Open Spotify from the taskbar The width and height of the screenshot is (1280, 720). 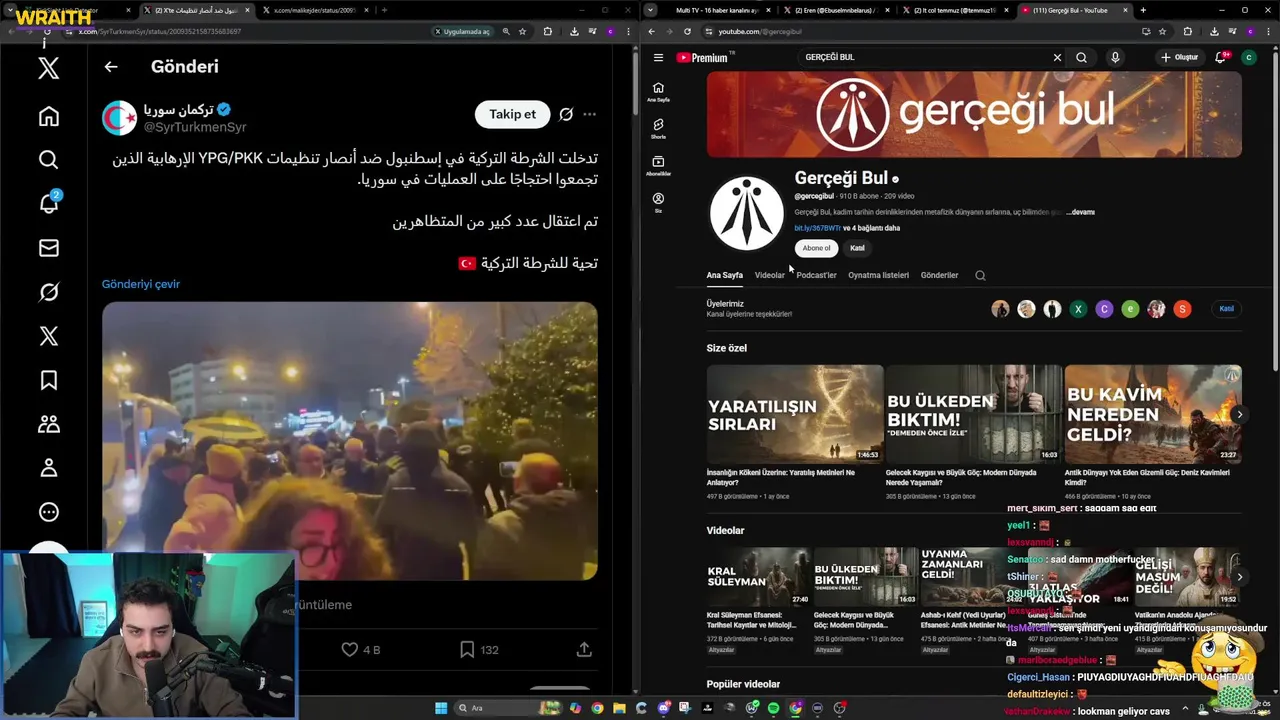click(x=773, y=708)
